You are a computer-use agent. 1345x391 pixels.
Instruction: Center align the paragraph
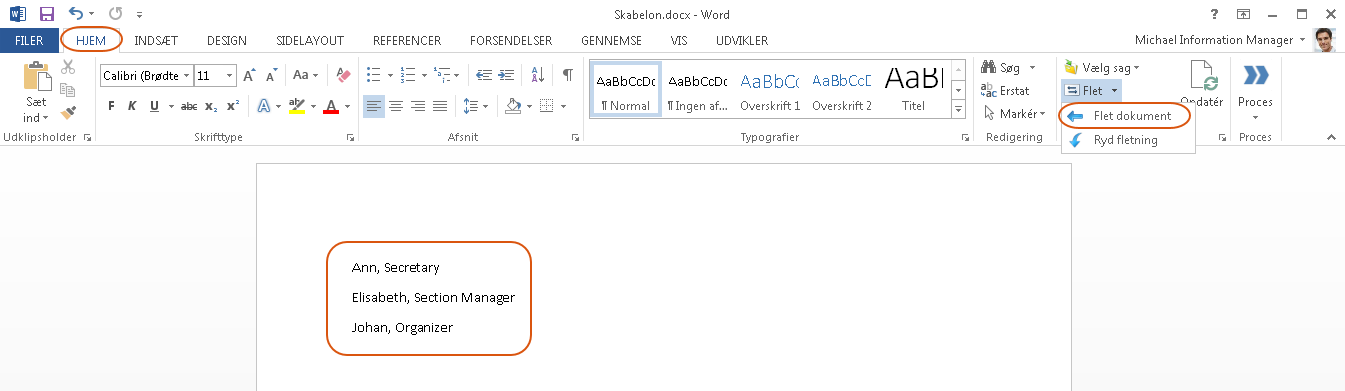tap(396, 106)
